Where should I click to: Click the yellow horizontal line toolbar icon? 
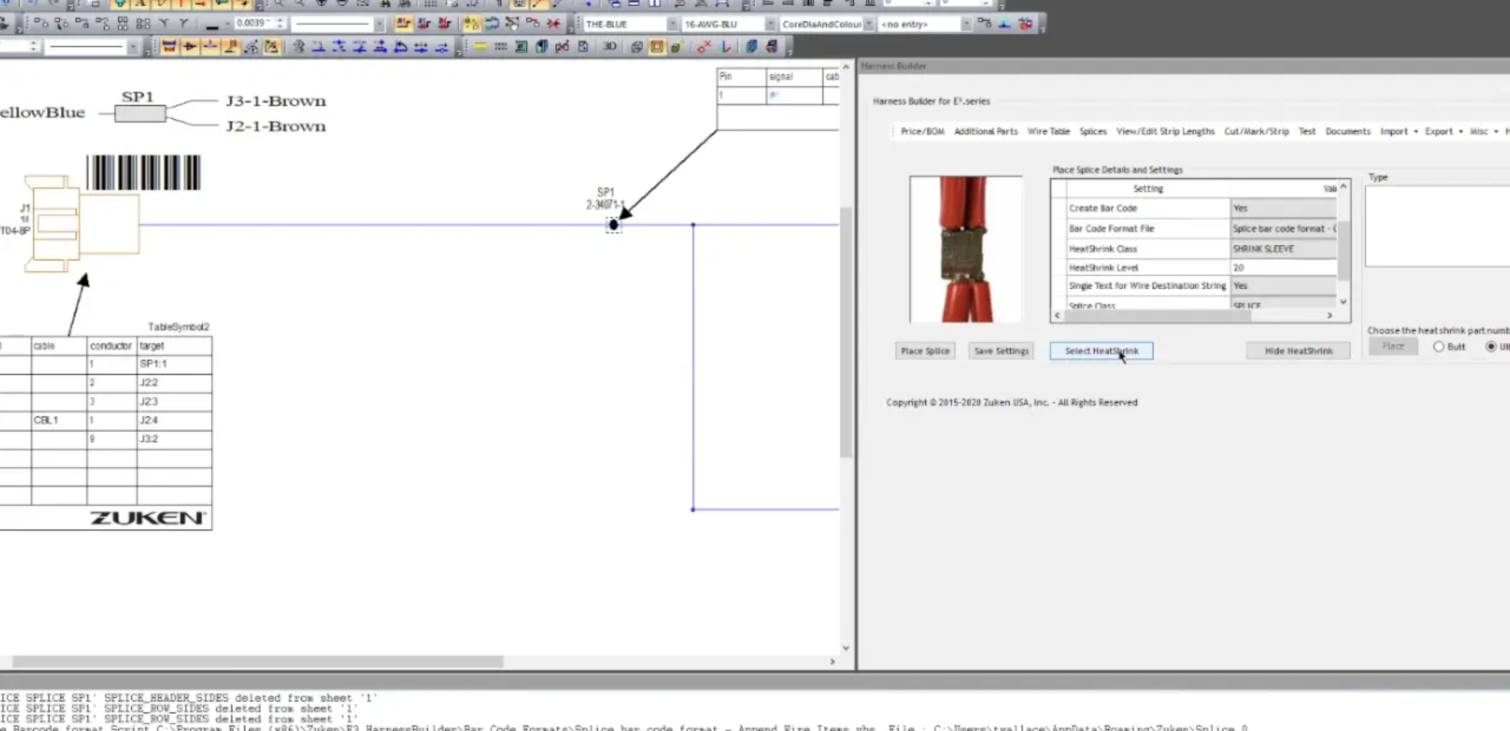480,46
